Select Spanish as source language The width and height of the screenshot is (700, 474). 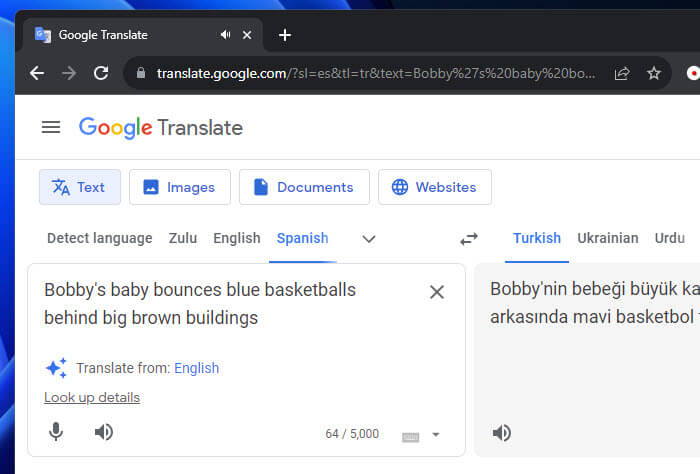pyautogui.click(x=302, y=238)
